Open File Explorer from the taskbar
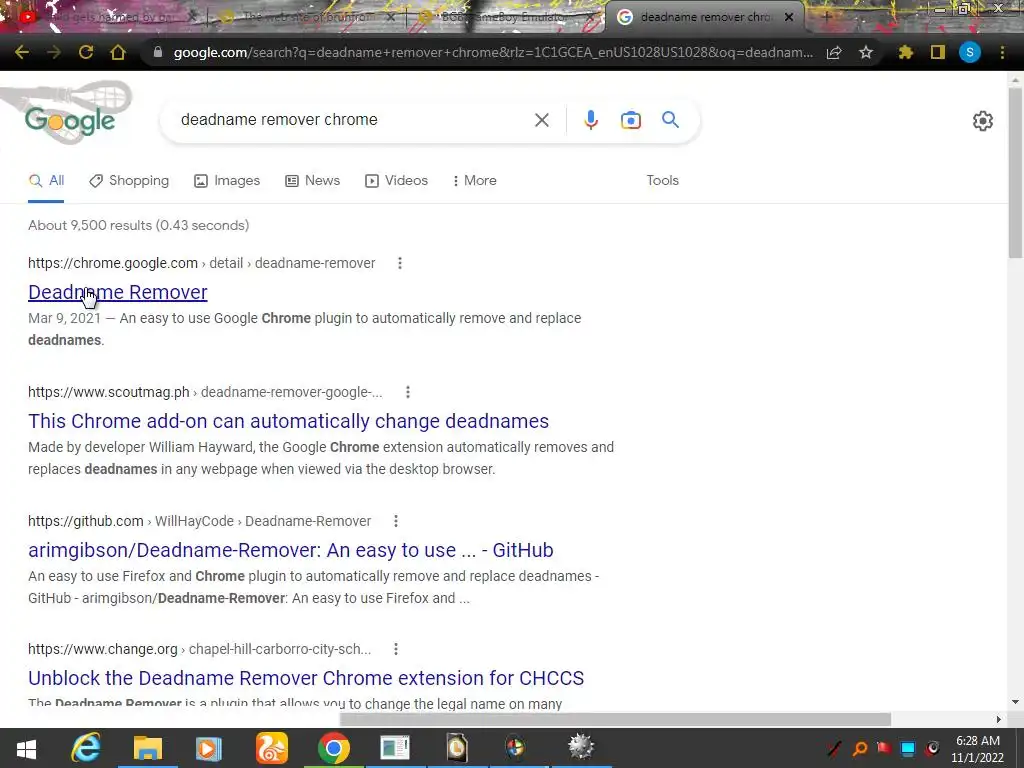The height and width of the screenshot is (768, 1024). pos(148,748)
